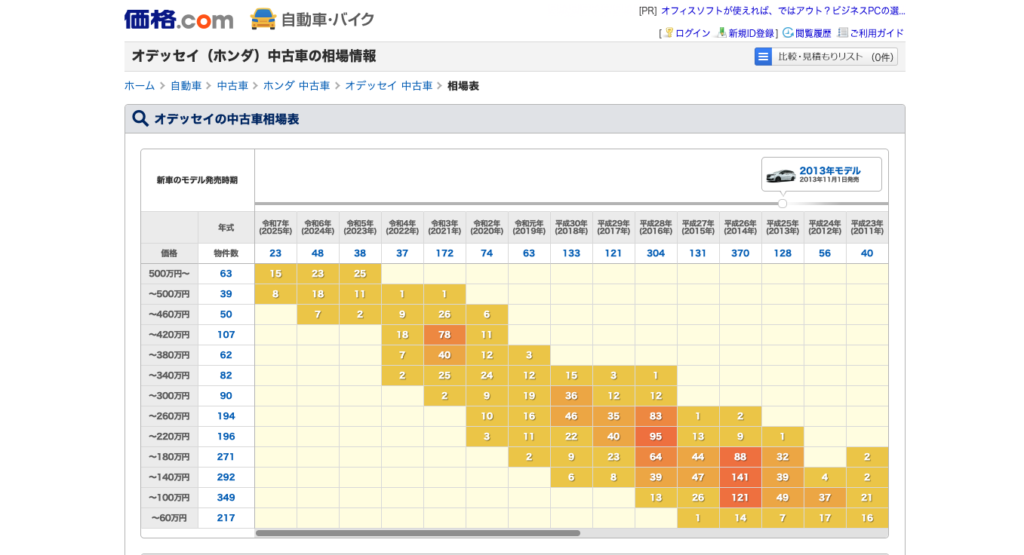
Task: Click the magnifier icon beside オデッセイの中古車相場表
Action: coord(140,119)
